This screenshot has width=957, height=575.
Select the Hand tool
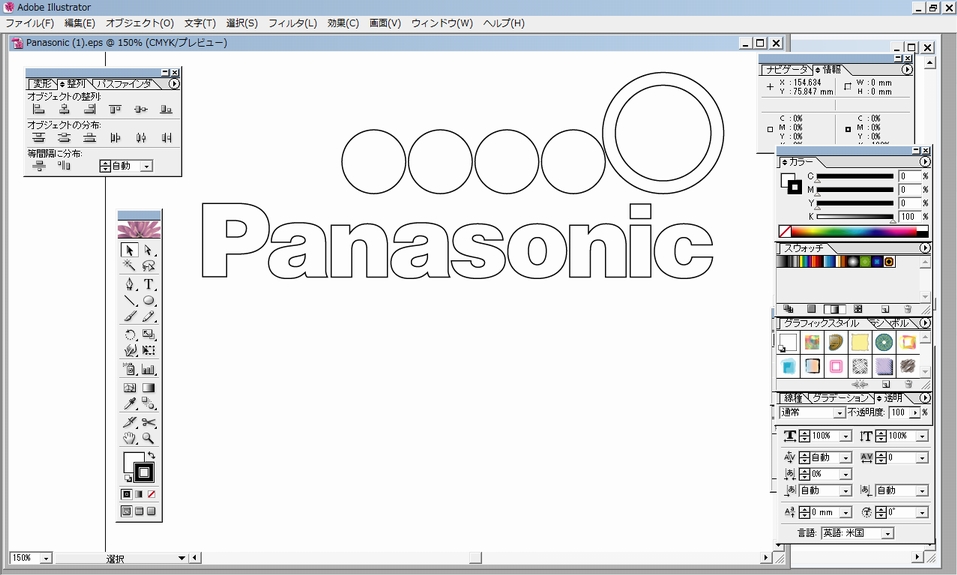click(x=130, y=438)
